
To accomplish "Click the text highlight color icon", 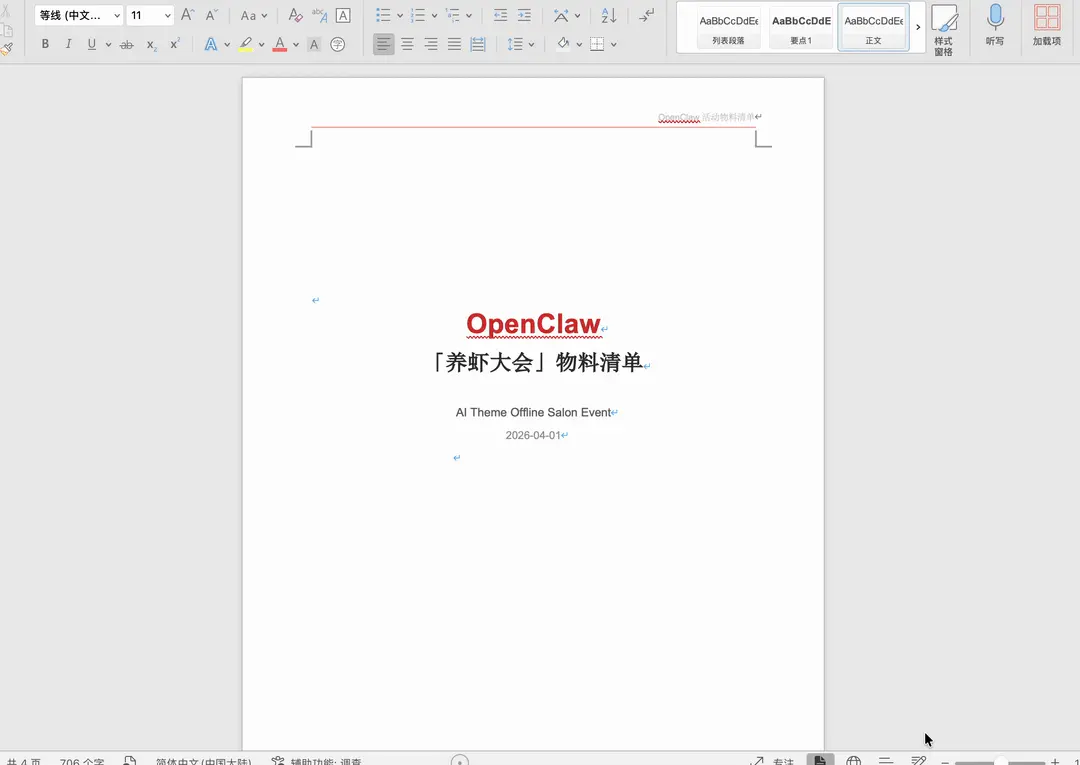I will pos(247,44).
